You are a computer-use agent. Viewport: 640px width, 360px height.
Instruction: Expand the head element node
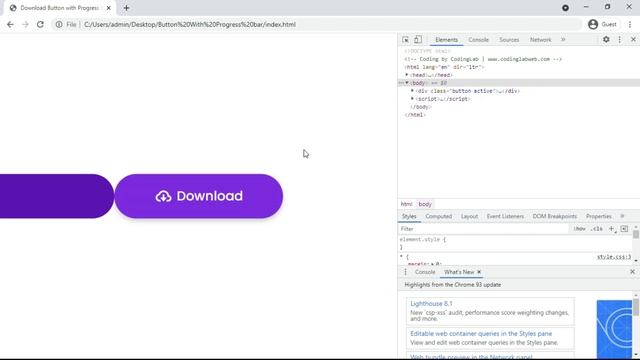tap(407, 75)
